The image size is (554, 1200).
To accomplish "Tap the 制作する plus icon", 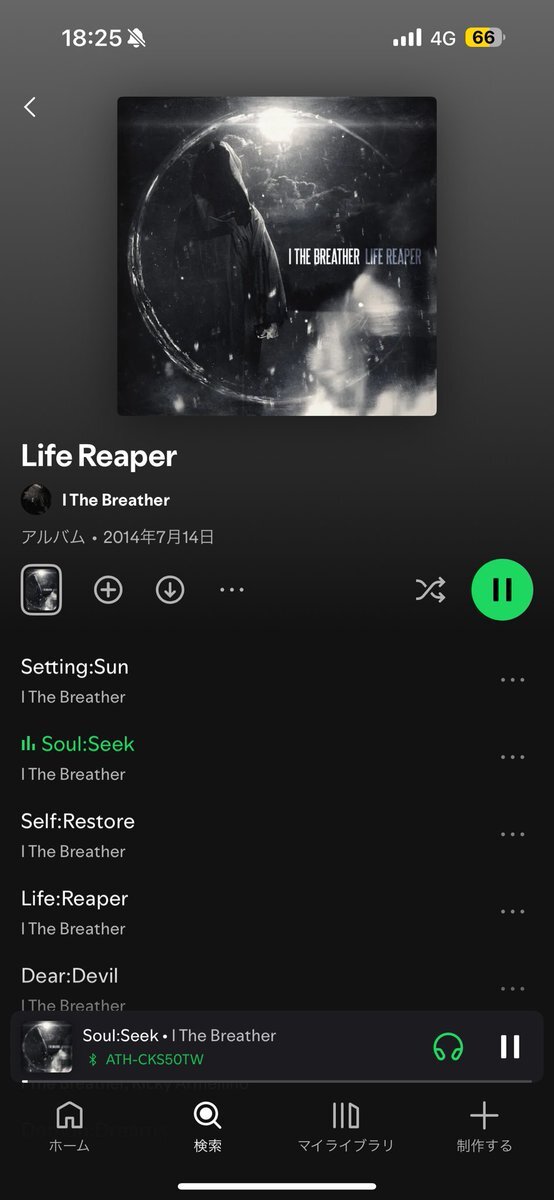I will click(484, 1116).
